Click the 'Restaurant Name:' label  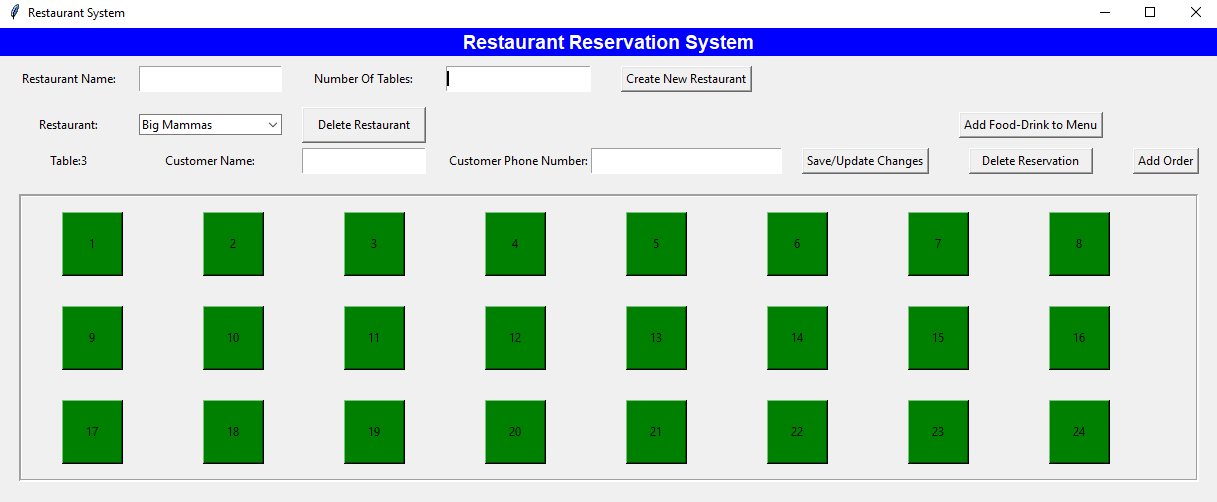[x=69, y=79]
